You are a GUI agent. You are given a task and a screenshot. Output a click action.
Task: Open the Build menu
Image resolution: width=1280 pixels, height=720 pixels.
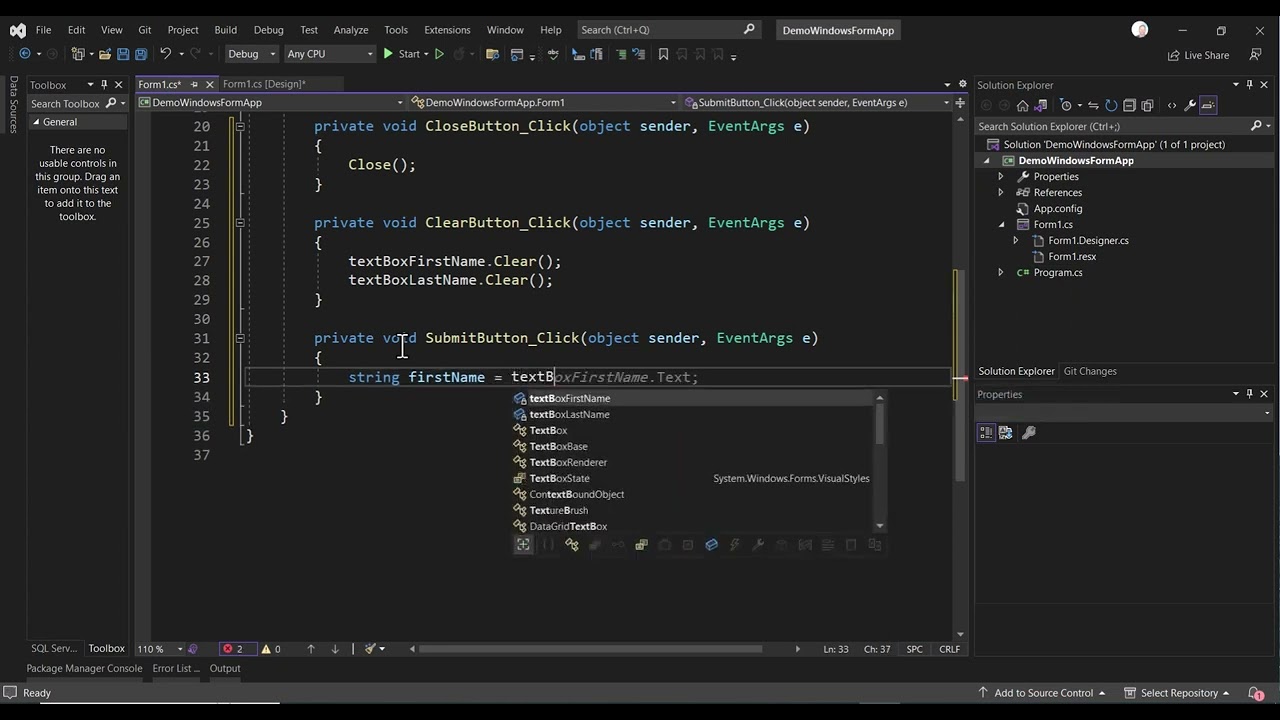pos(225,30)
